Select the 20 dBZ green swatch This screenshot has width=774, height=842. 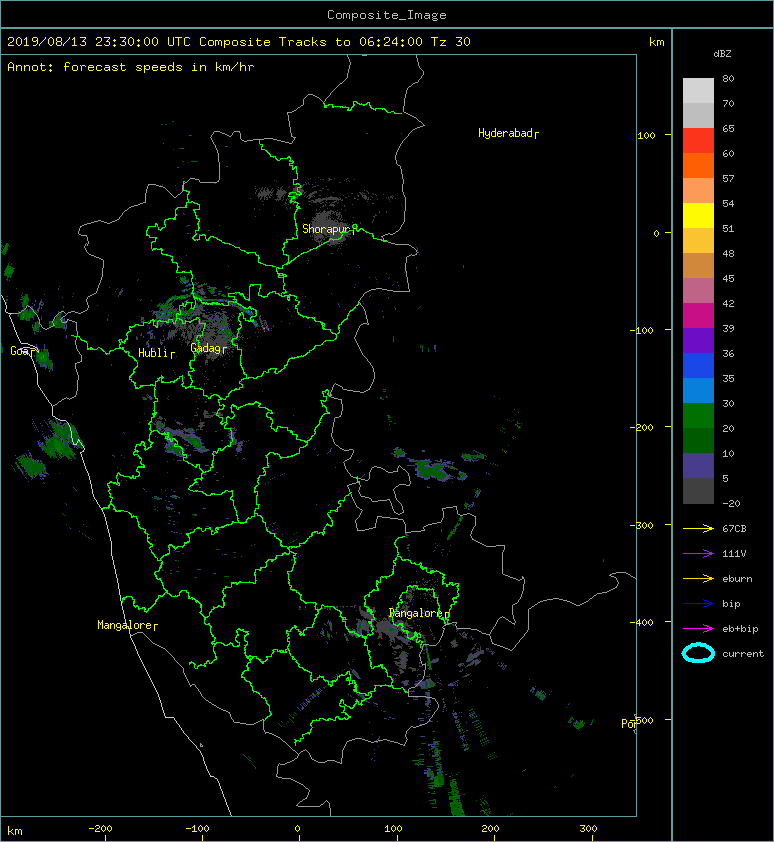coord(698,415)
